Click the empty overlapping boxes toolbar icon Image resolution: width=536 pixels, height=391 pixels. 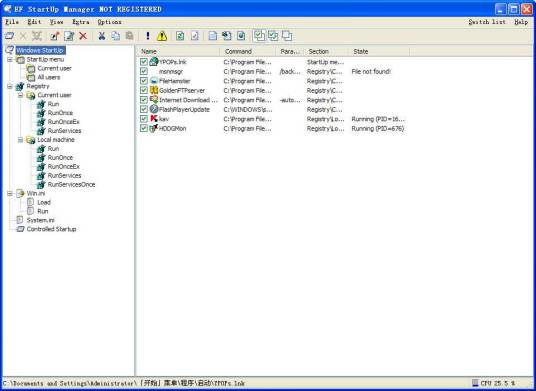pos(287,36)
